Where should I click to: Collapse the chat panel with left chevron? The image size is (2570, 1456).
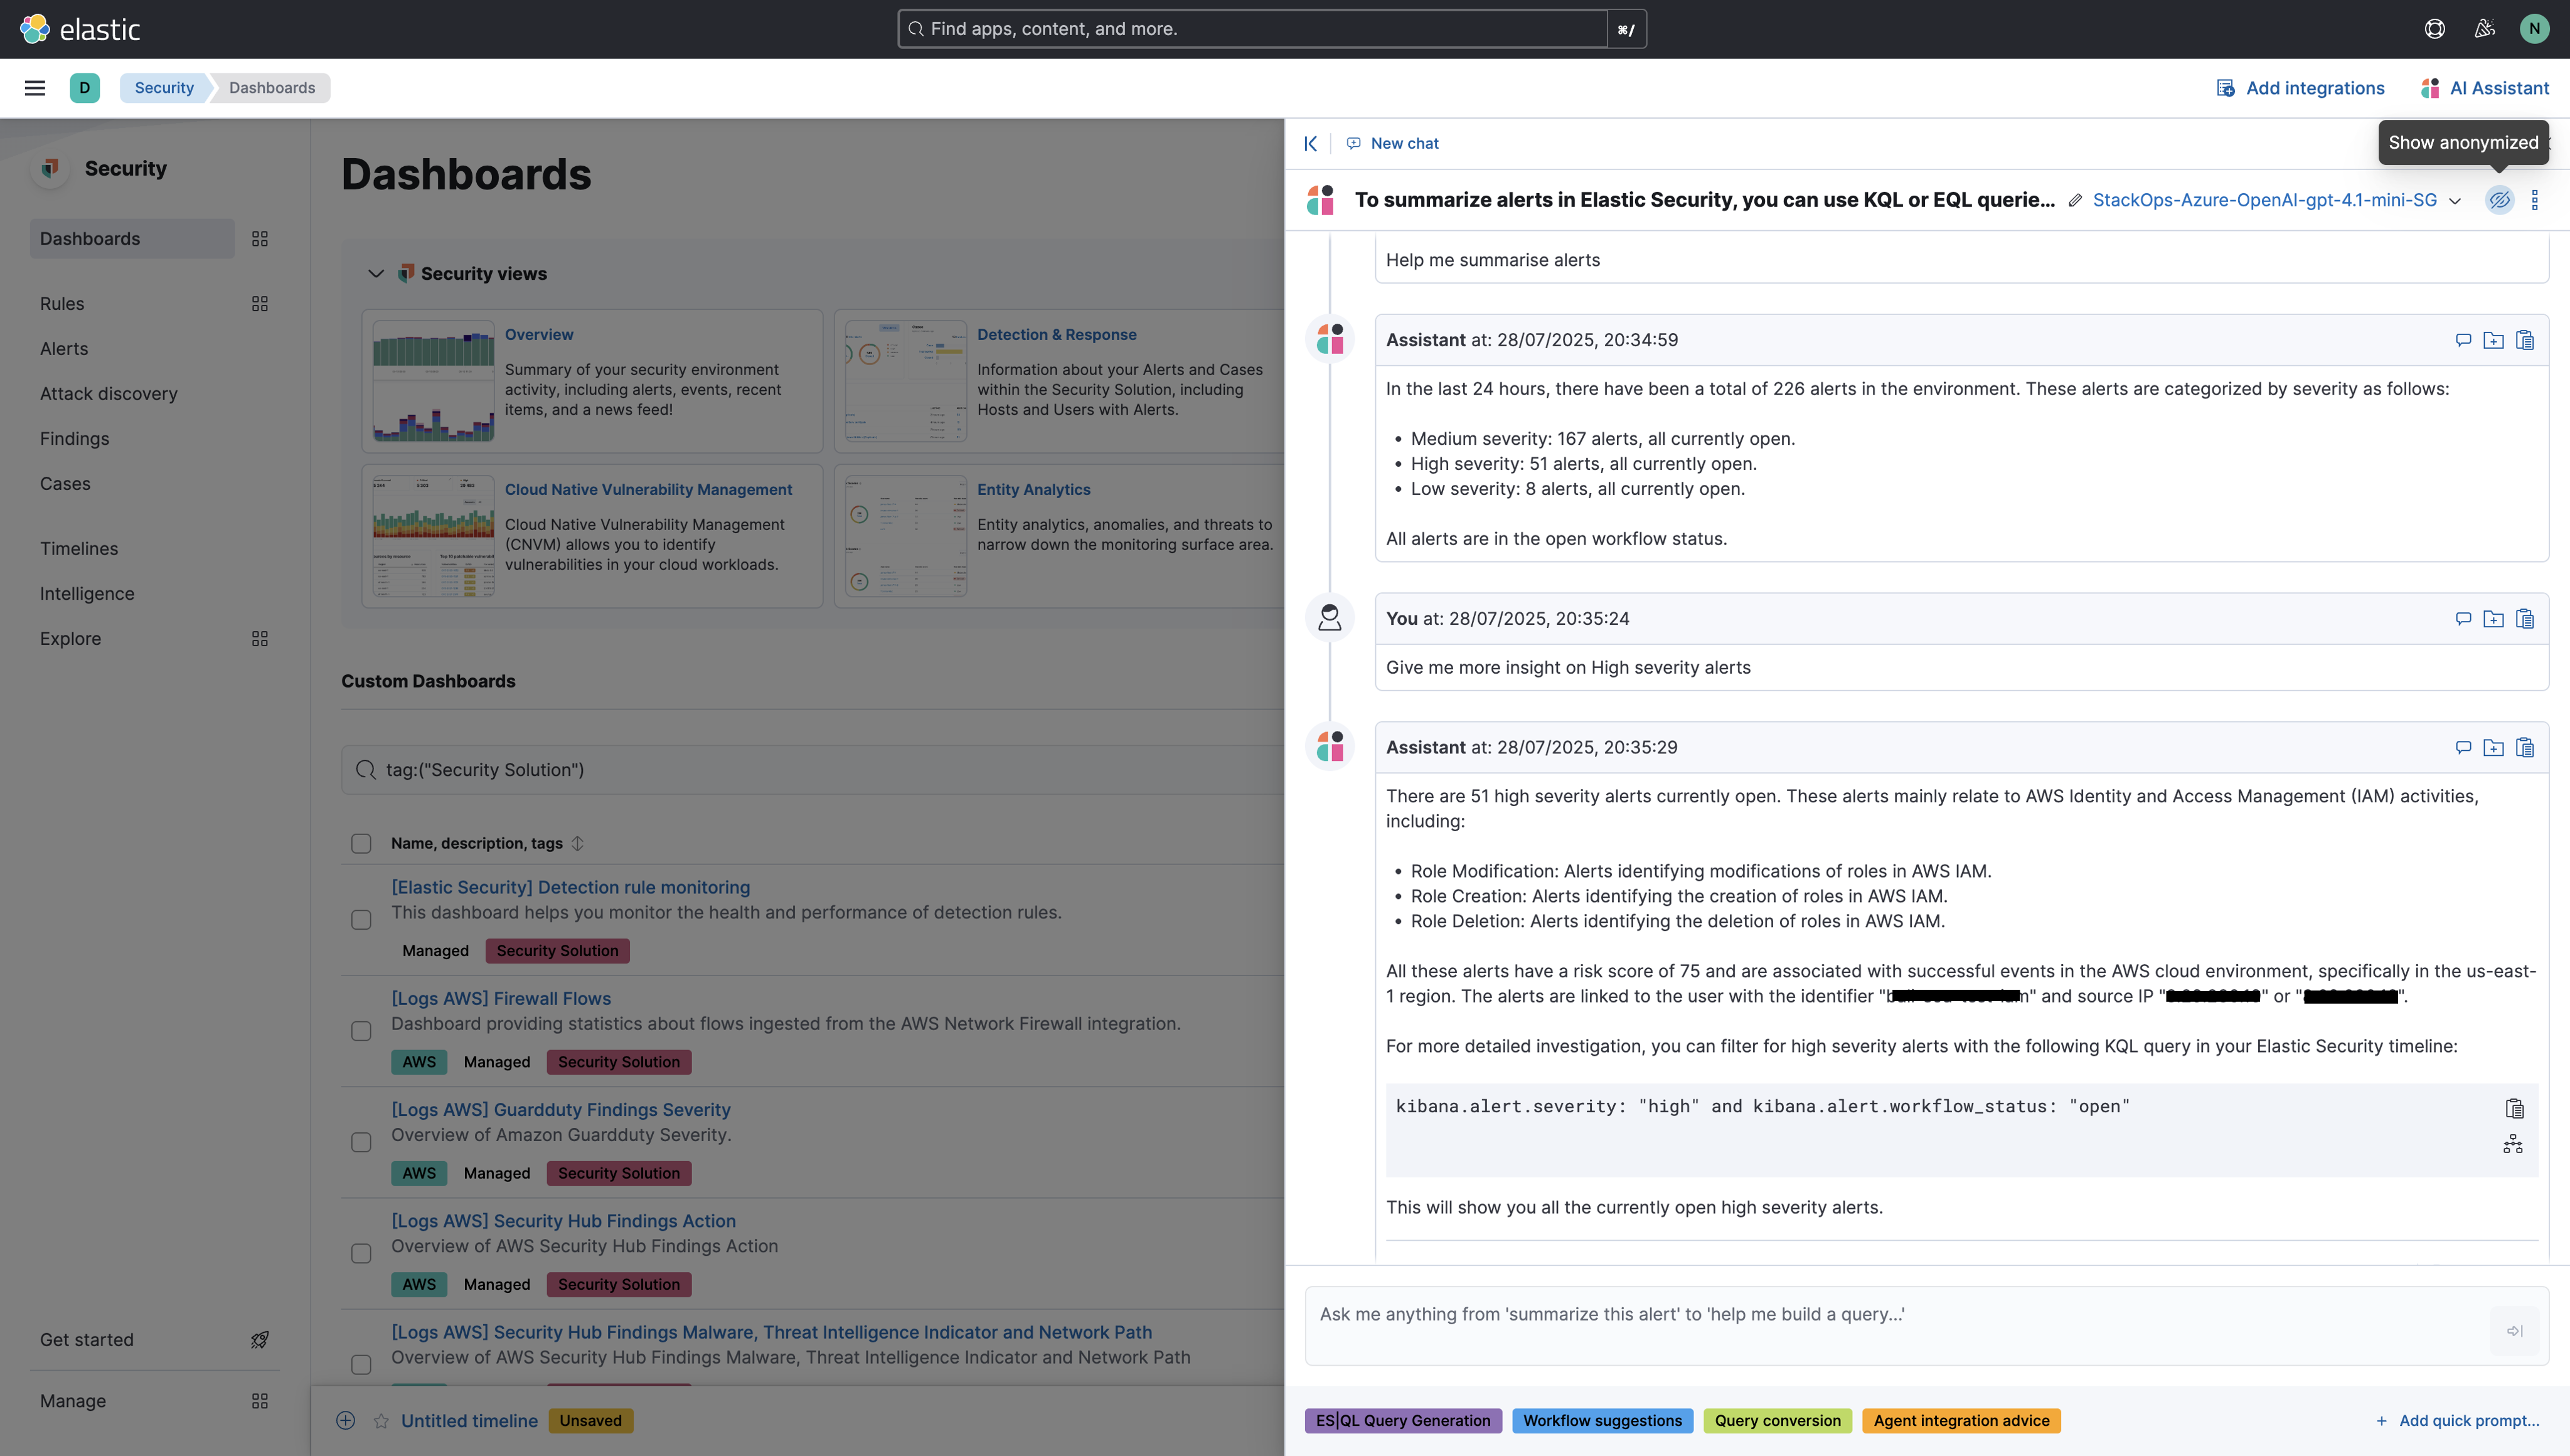coord(1310,143)
